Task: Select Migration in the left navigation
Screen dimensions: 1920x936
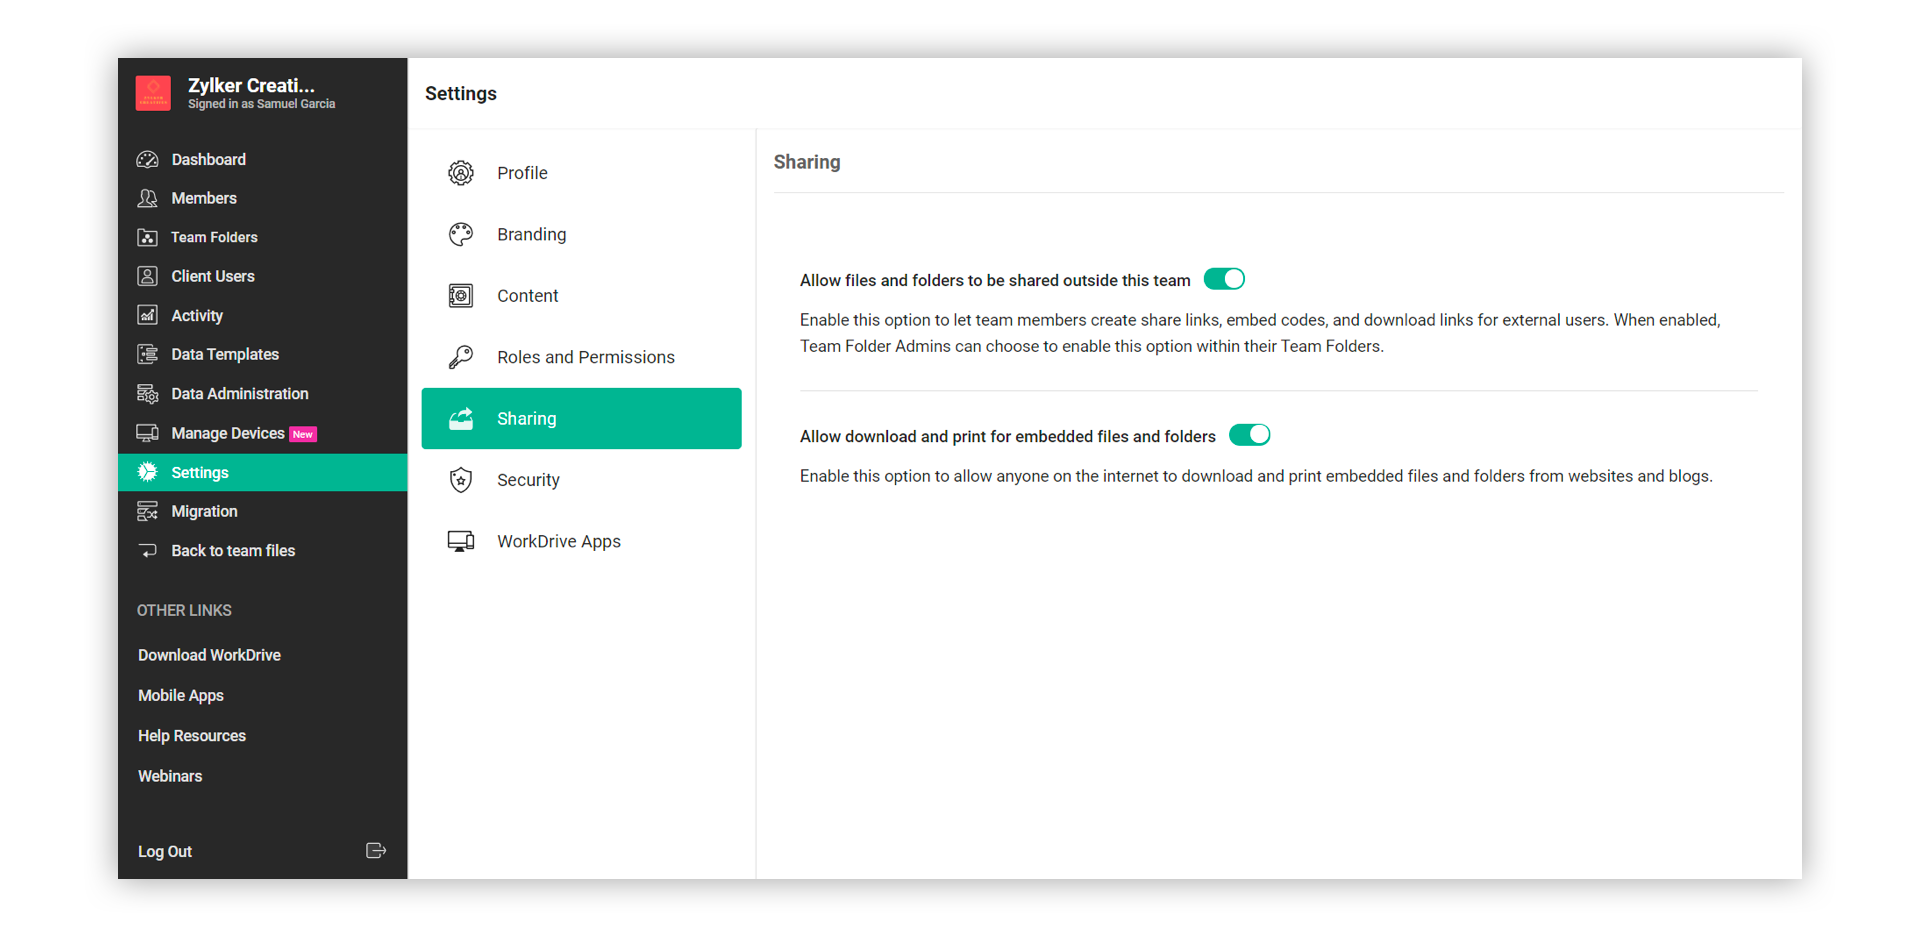Action: [x=204, y=512]
